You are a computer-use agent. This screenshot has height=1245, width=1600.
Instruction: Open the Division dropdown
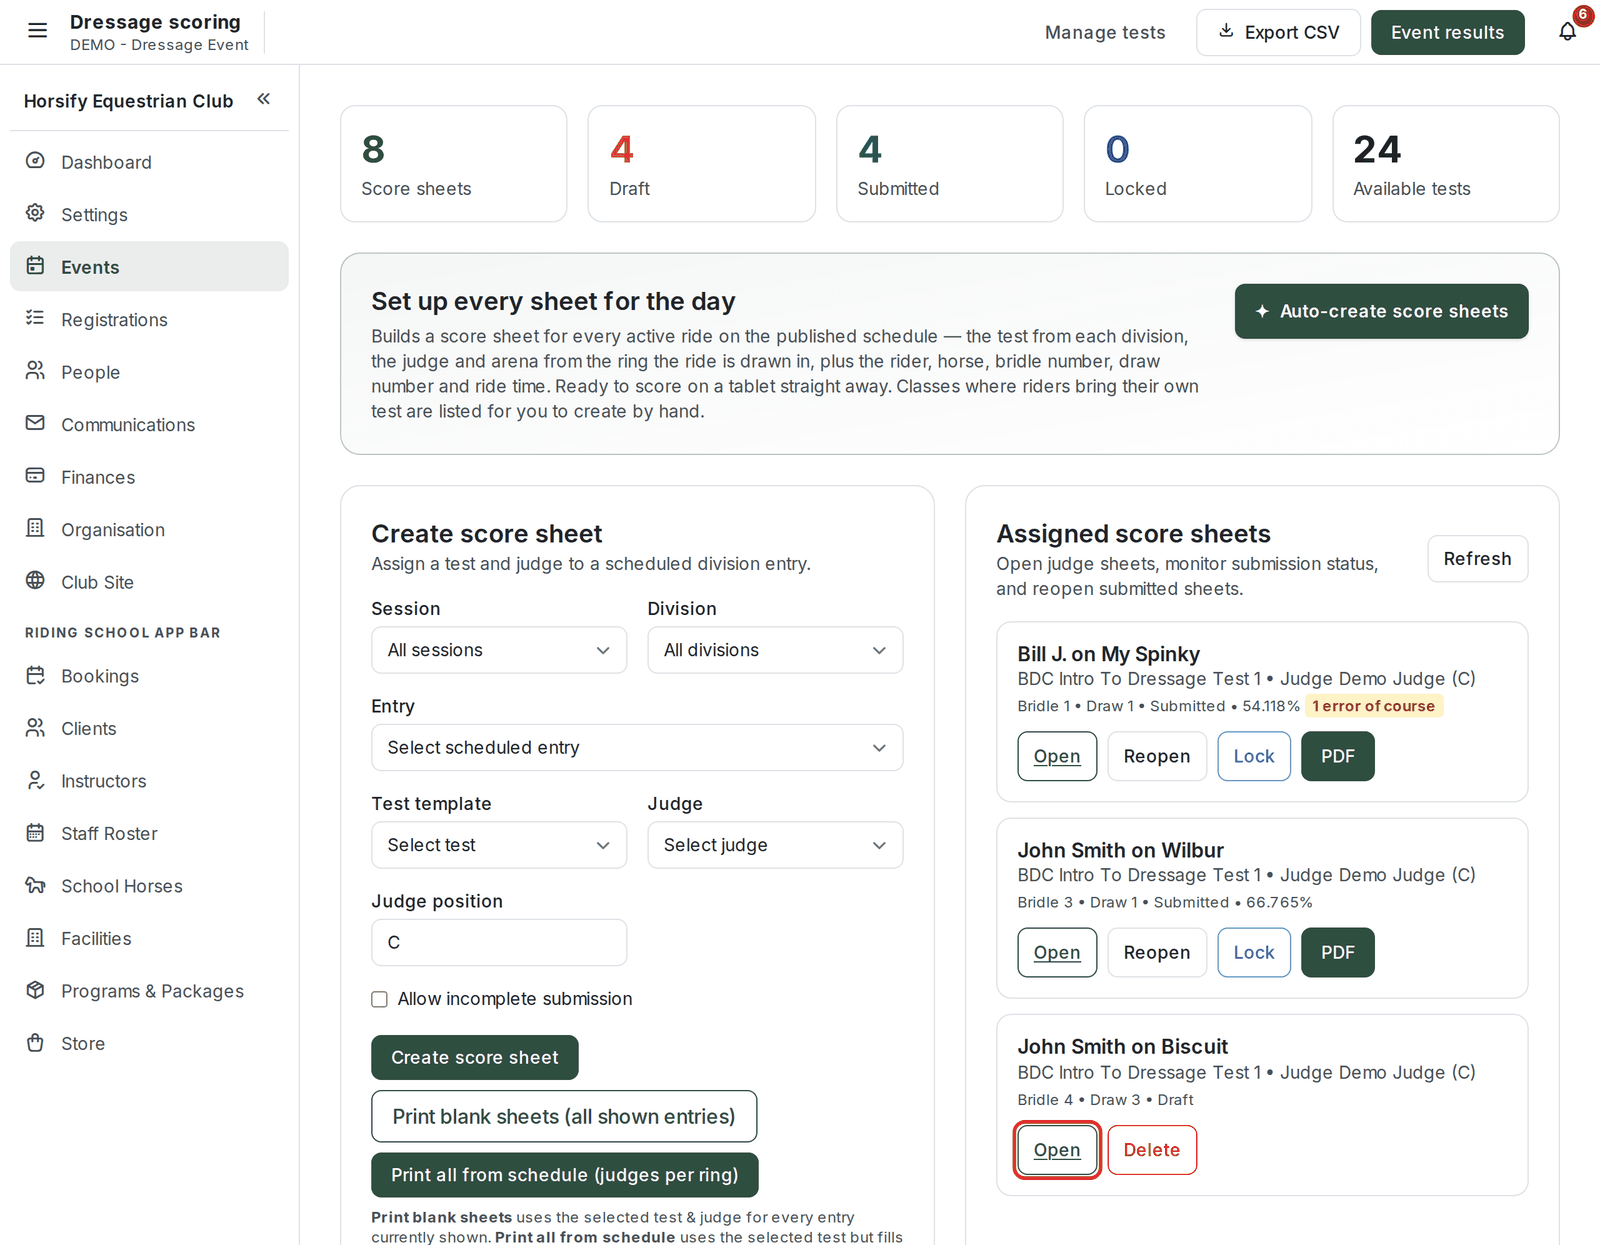click(775, 650)
